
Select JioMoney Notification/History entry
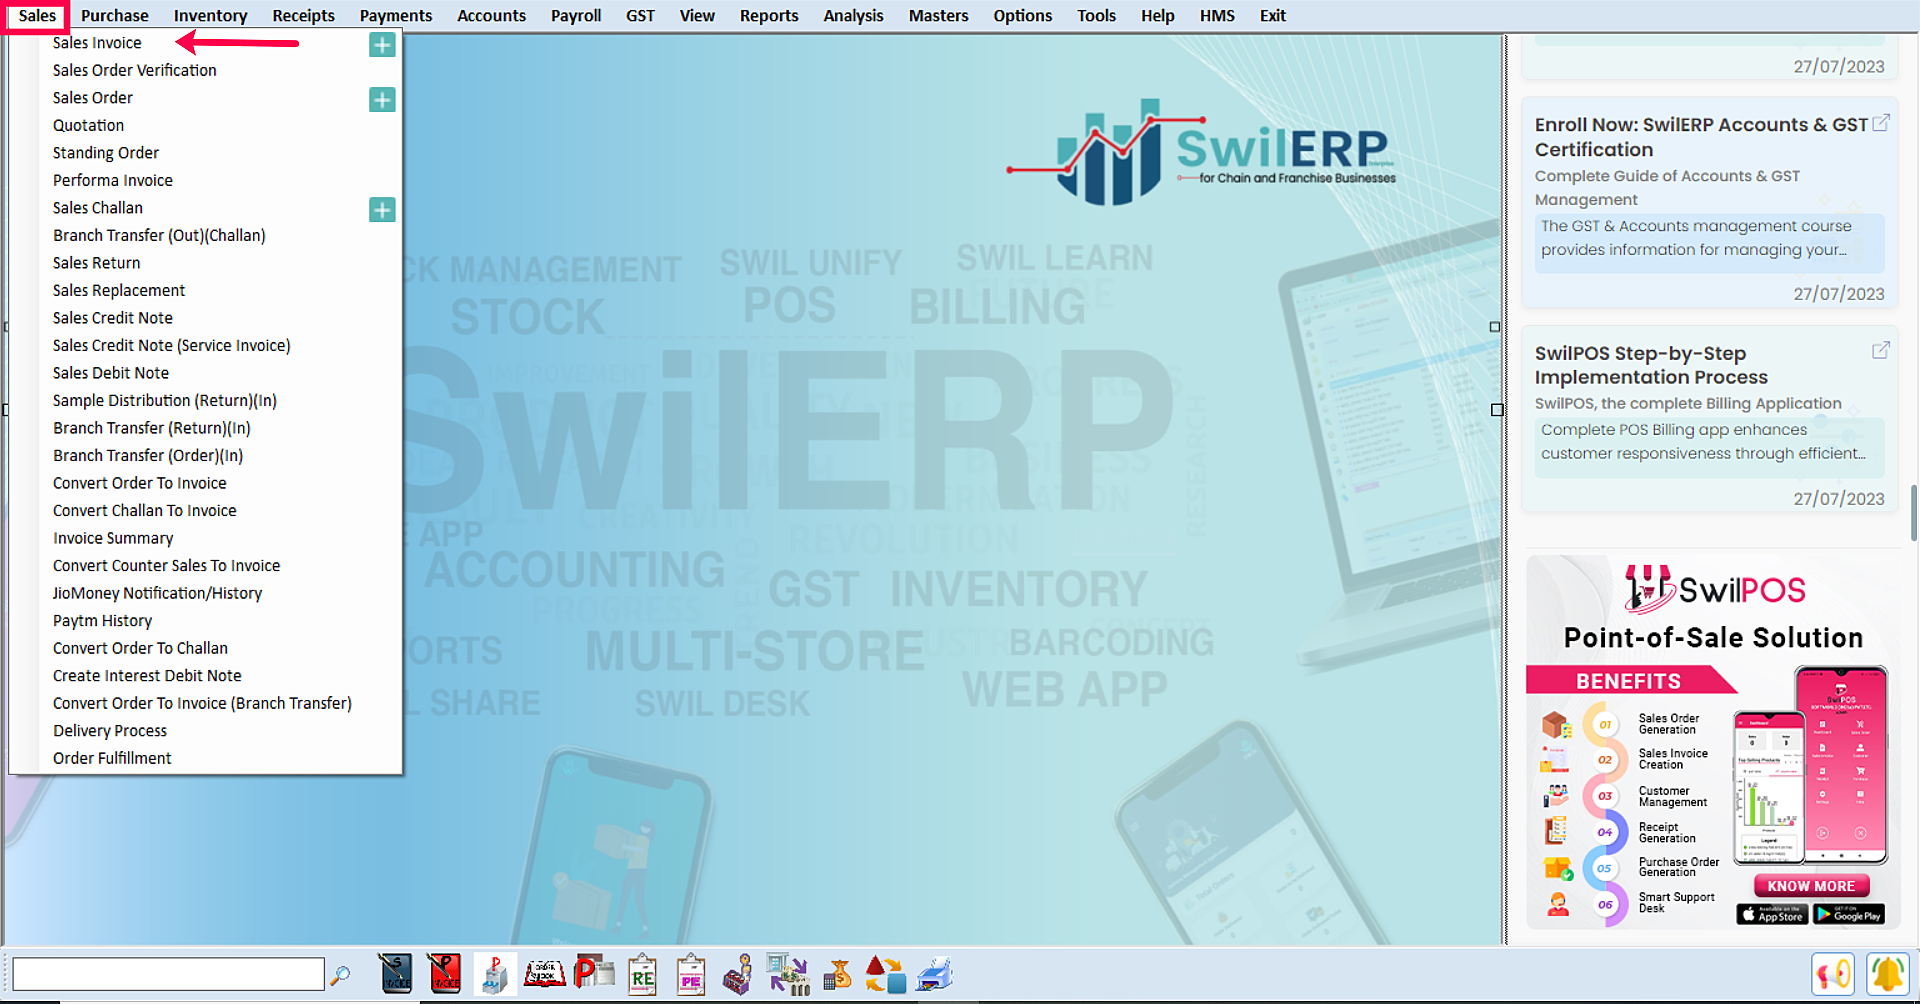click(157, 593)
